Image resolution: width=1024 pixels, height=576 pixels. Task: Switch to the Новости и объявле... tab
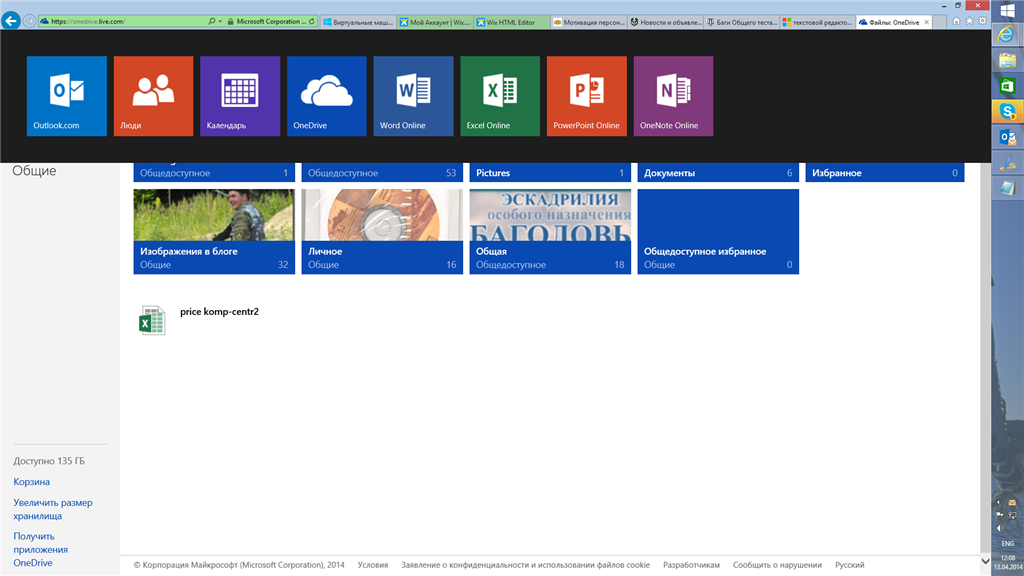click(665, 22)
